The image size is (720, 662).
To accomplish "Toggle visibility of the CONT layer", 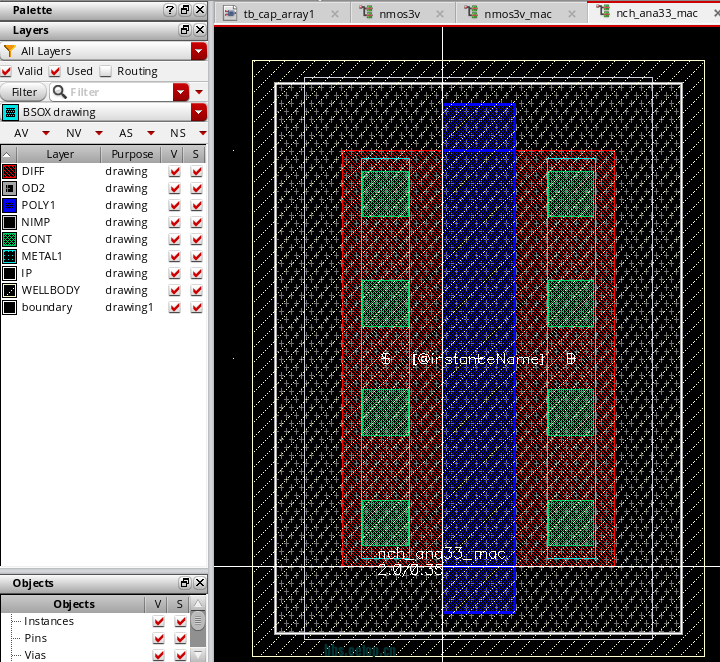I will click(x=174, y=239).
